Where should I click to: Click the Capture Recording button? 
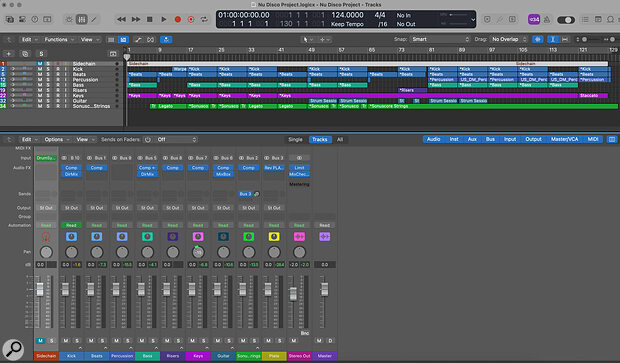tap(191, 19)
